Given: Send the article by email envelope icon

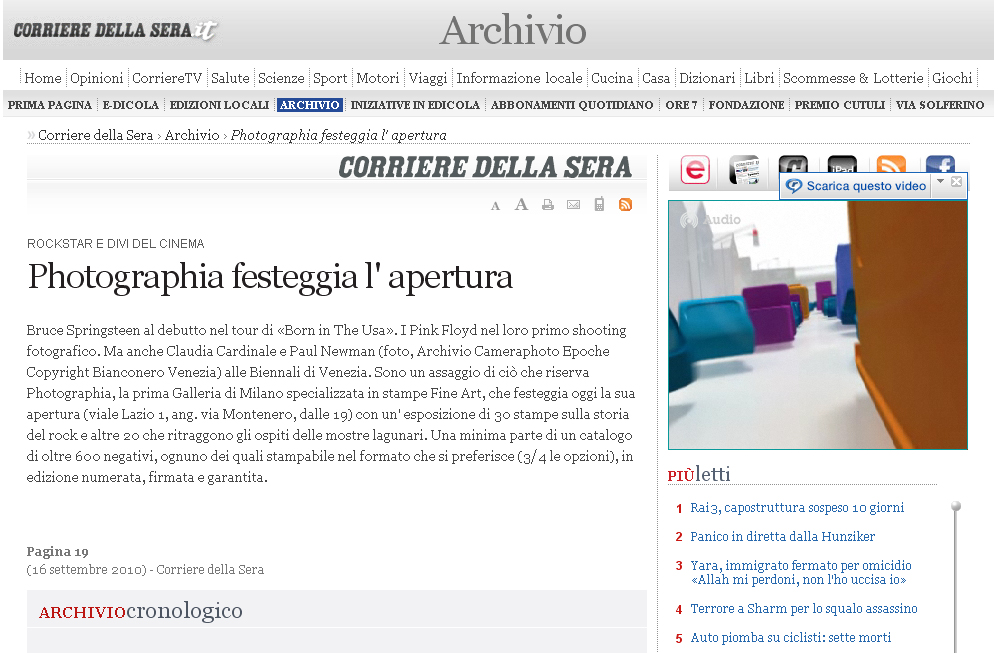Looking at the screenshot, I should (x=573, y=205).
